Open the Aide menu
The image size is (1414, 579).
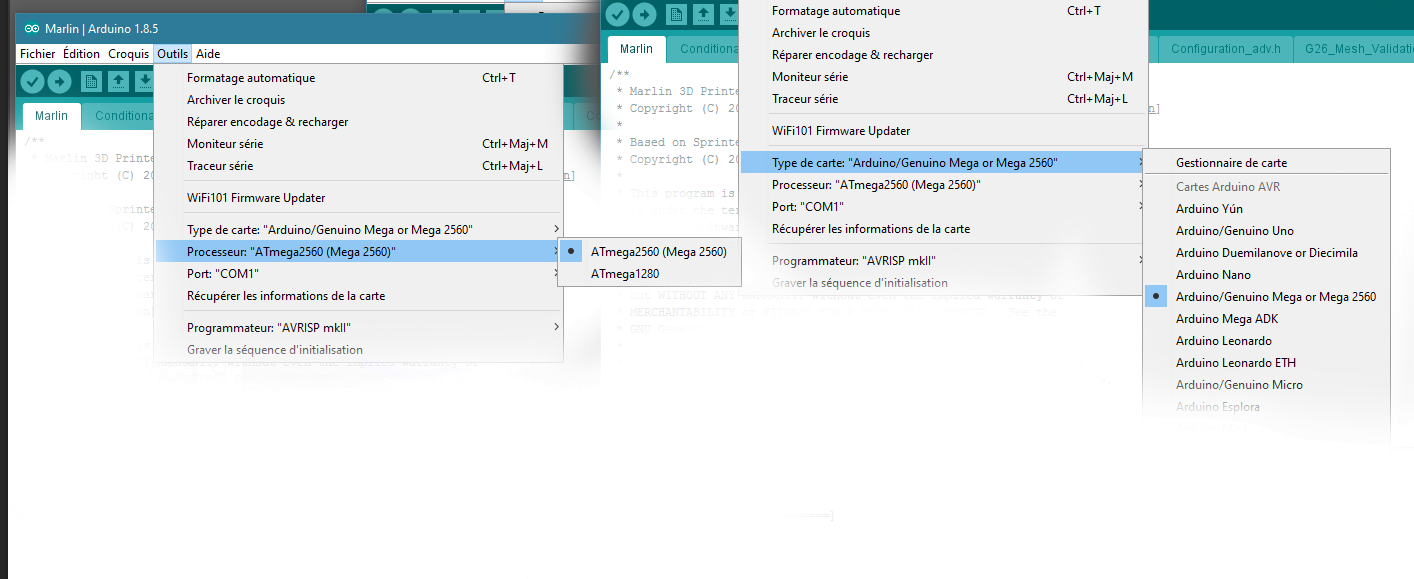point(208,54)
